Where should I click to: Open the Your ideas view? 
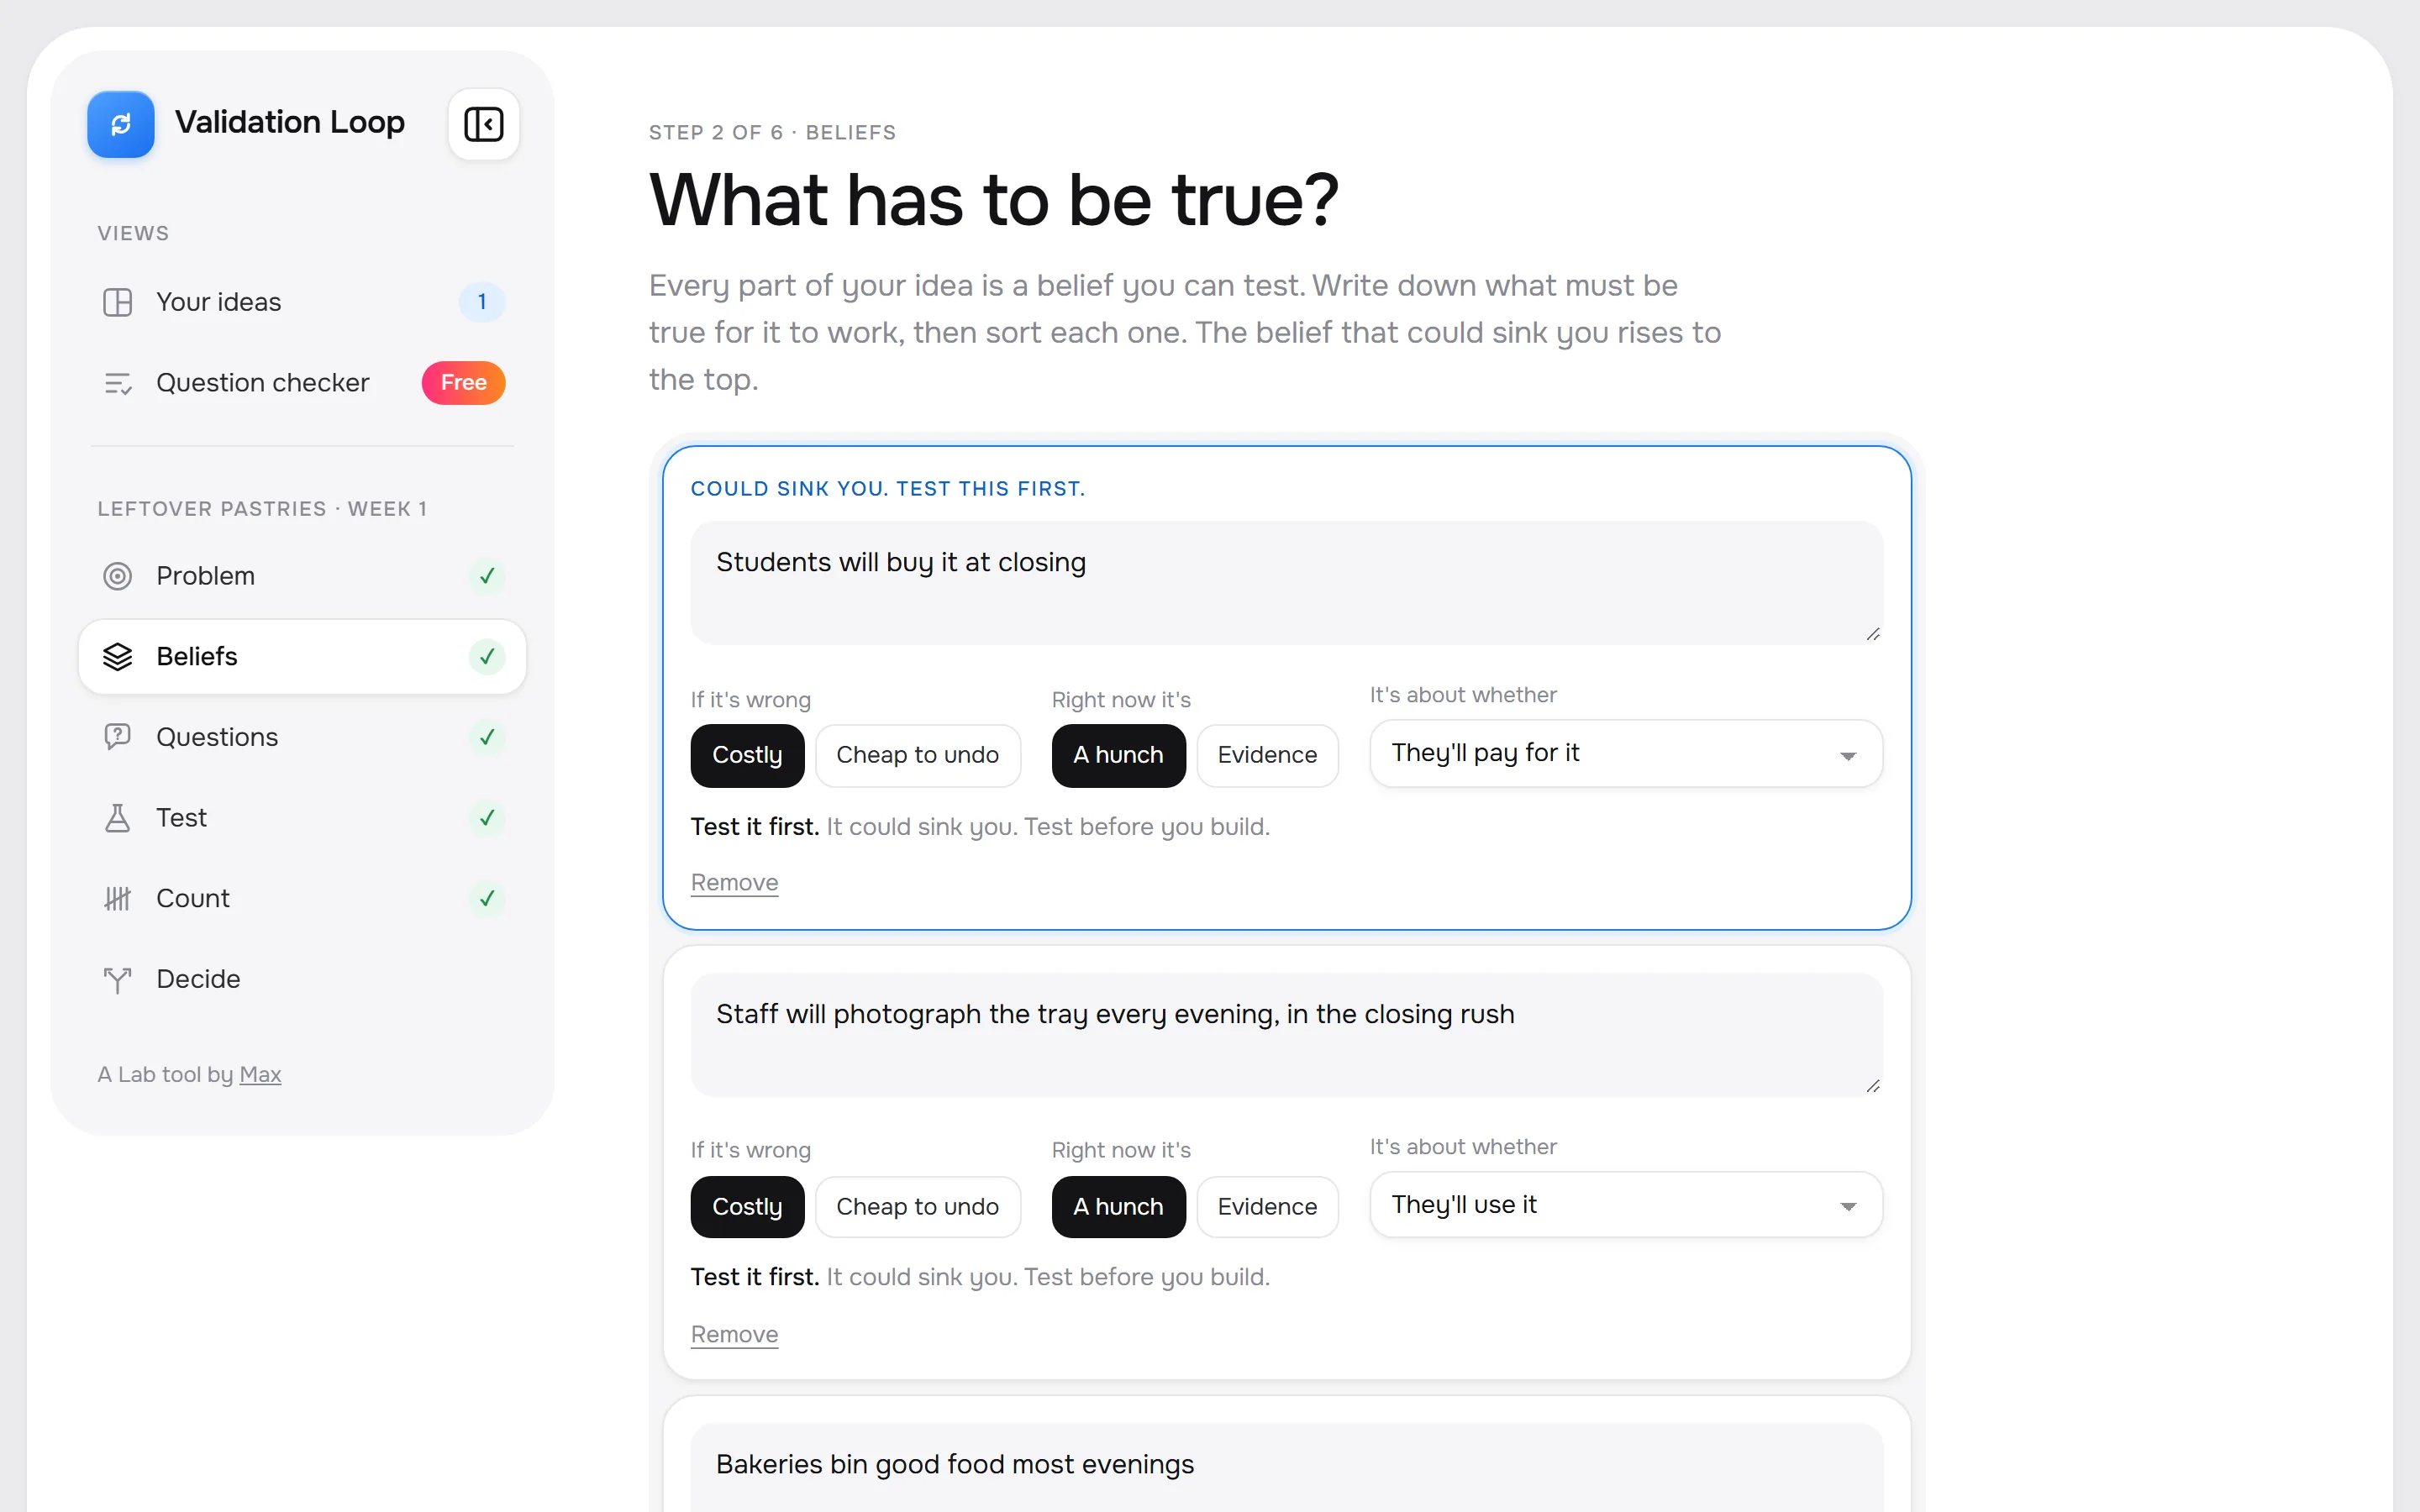[x=302, y=302]
